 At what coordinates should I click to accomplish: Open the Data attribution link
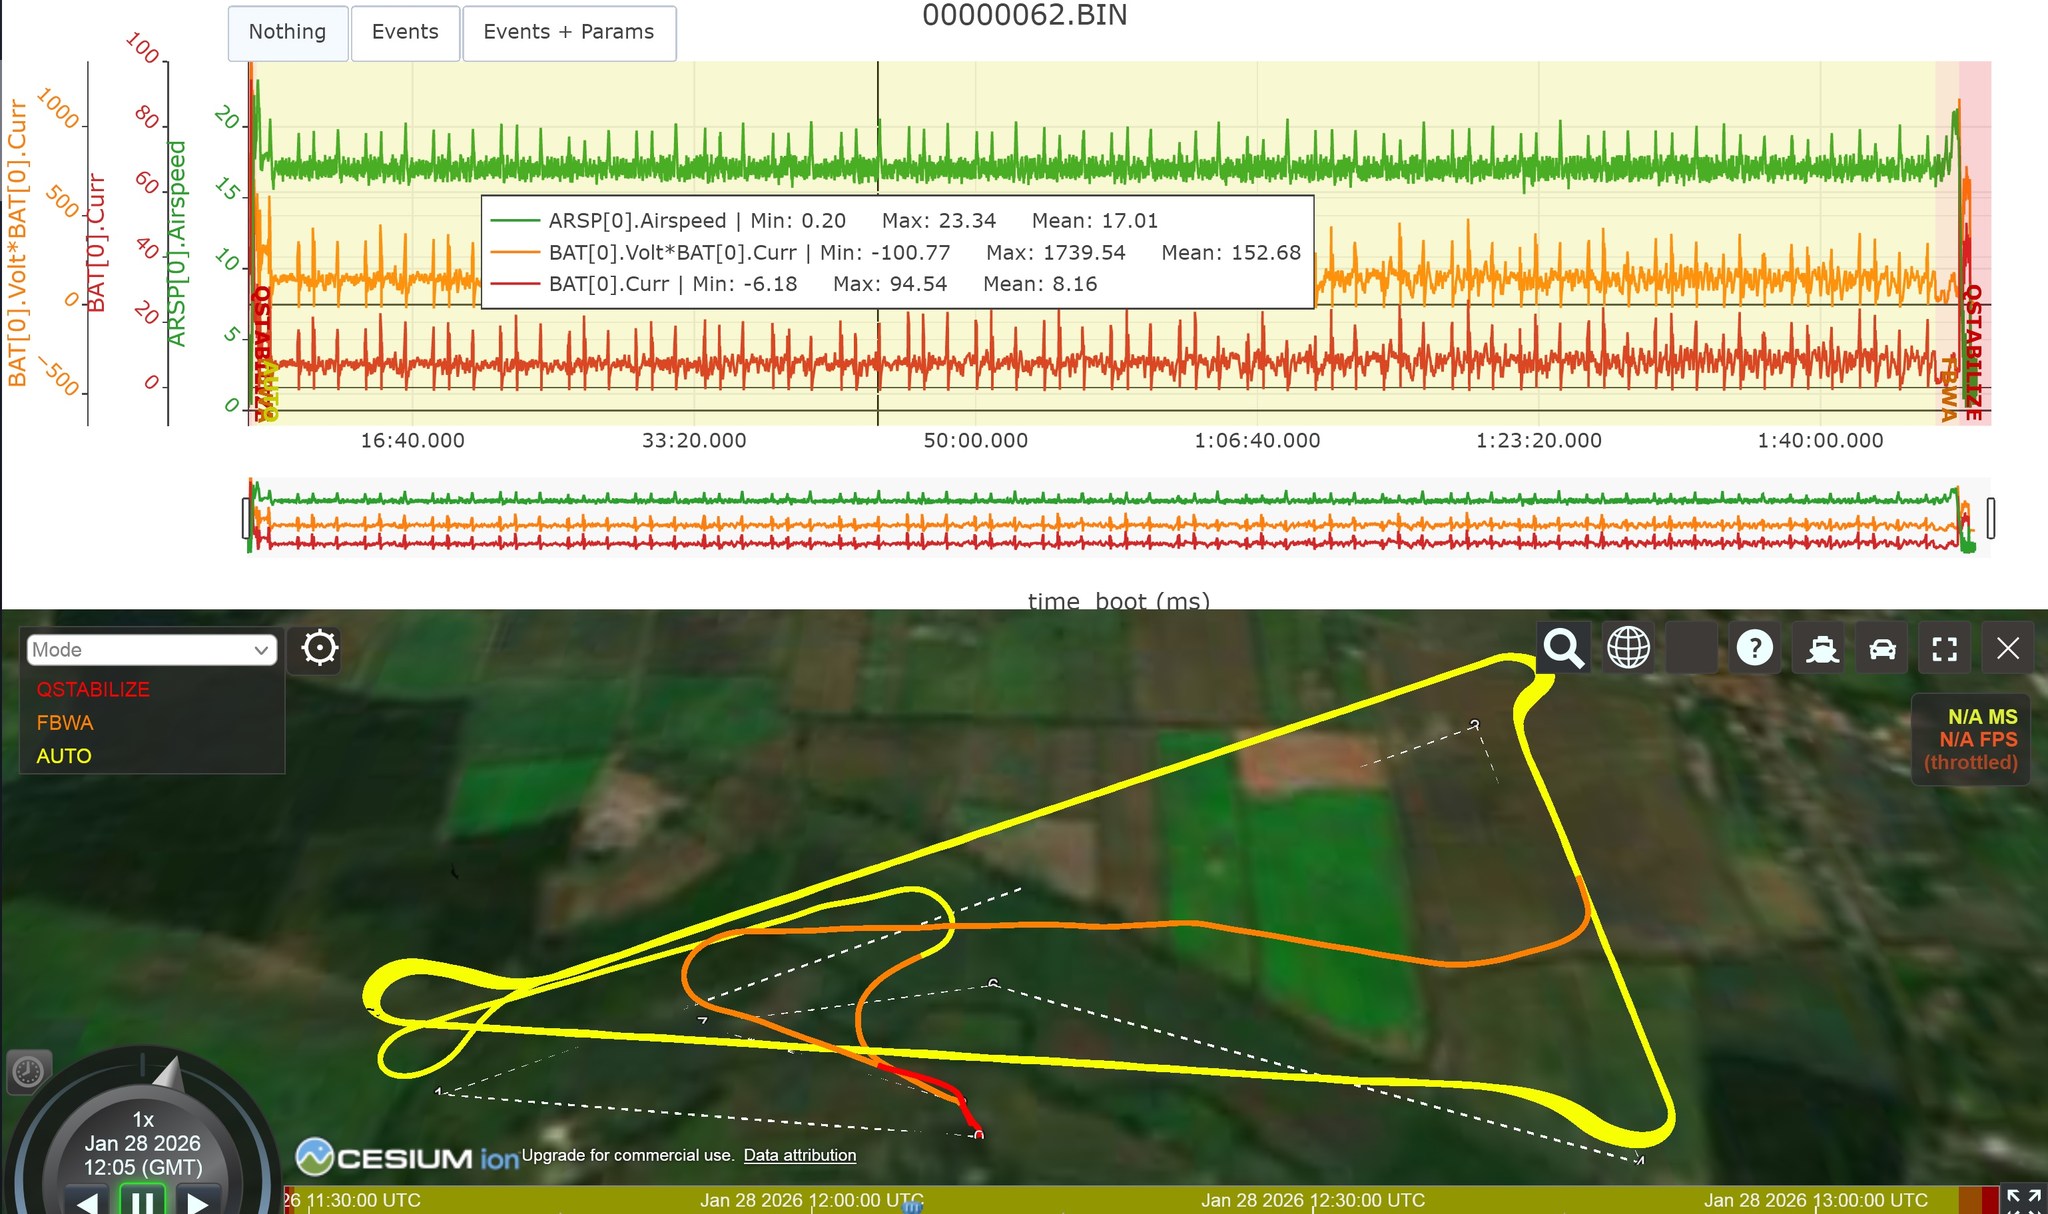(x=799, y=1155)
